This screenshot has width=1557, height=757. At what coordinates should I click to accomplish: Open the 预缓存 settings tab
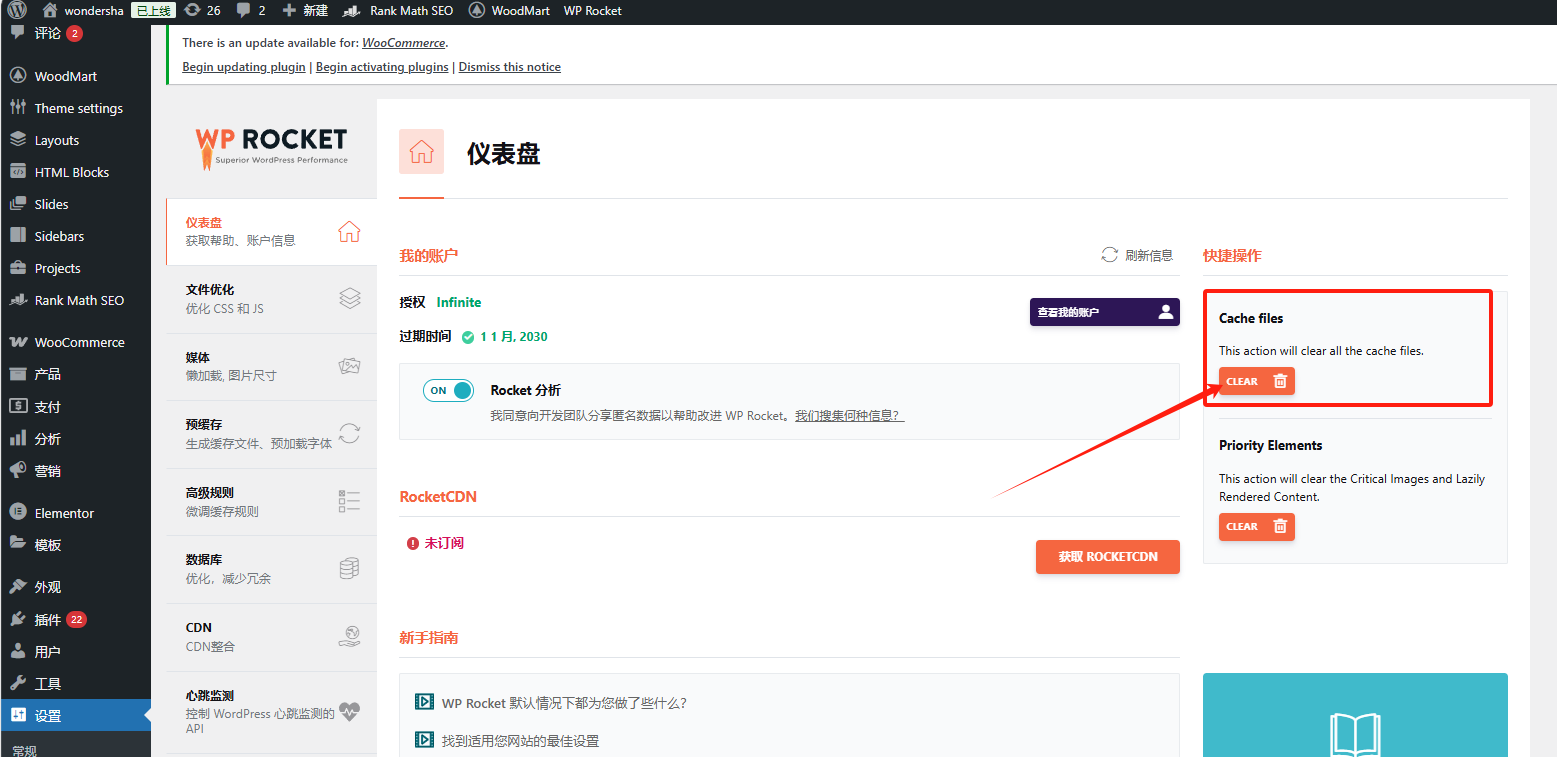[x=258, y=434]
